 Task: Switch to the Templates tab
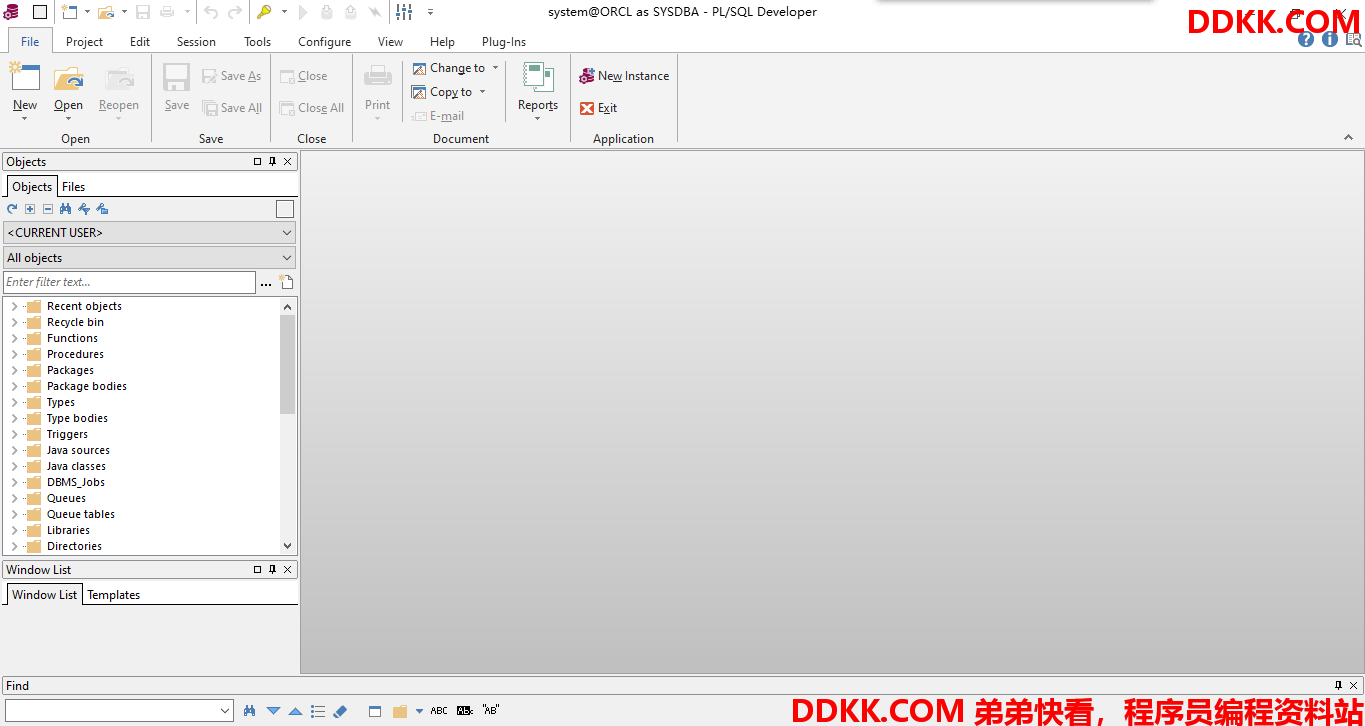tap(114, 595)
